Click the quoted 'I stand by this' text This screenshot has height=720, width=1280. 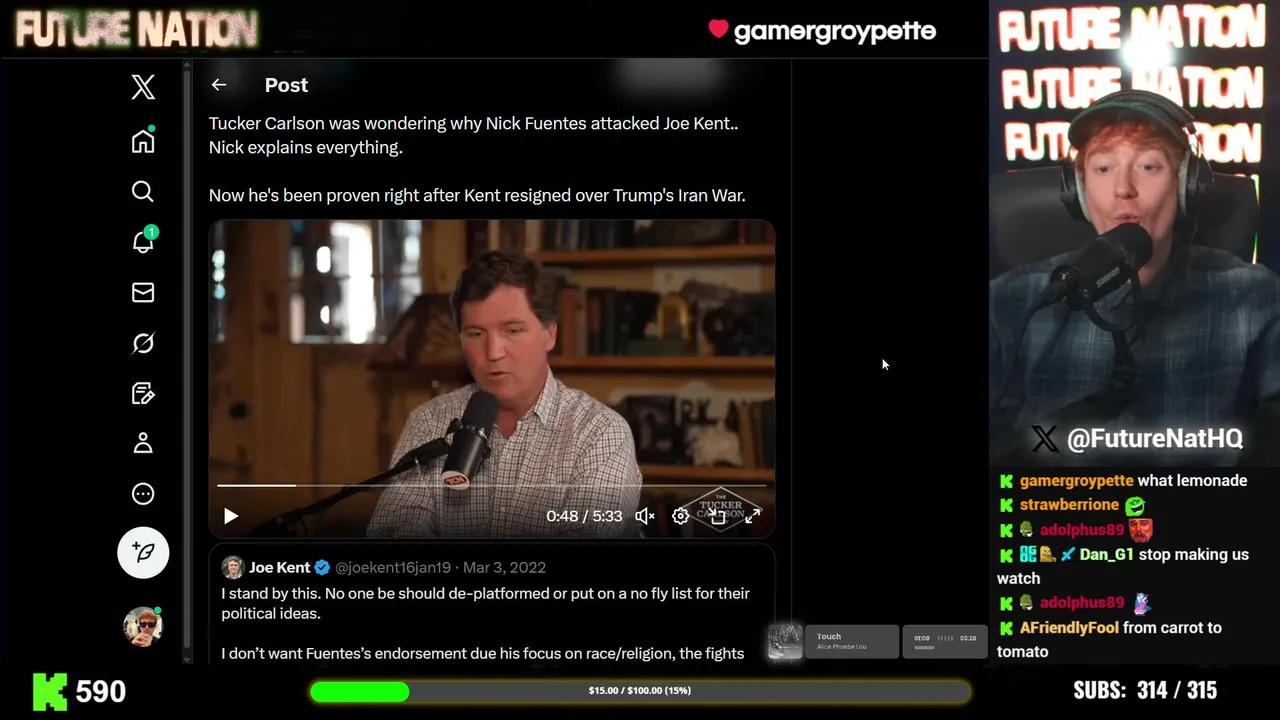pyautogui.click(x=485, y=603)
